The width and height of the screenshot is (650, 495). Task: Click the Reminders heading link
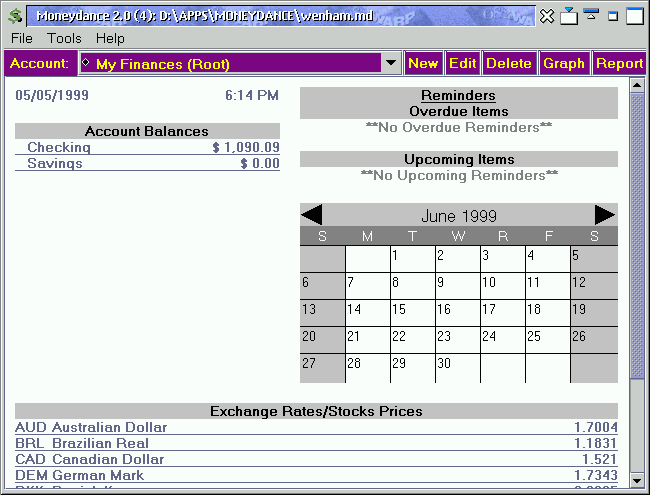(x=458, y=95)
